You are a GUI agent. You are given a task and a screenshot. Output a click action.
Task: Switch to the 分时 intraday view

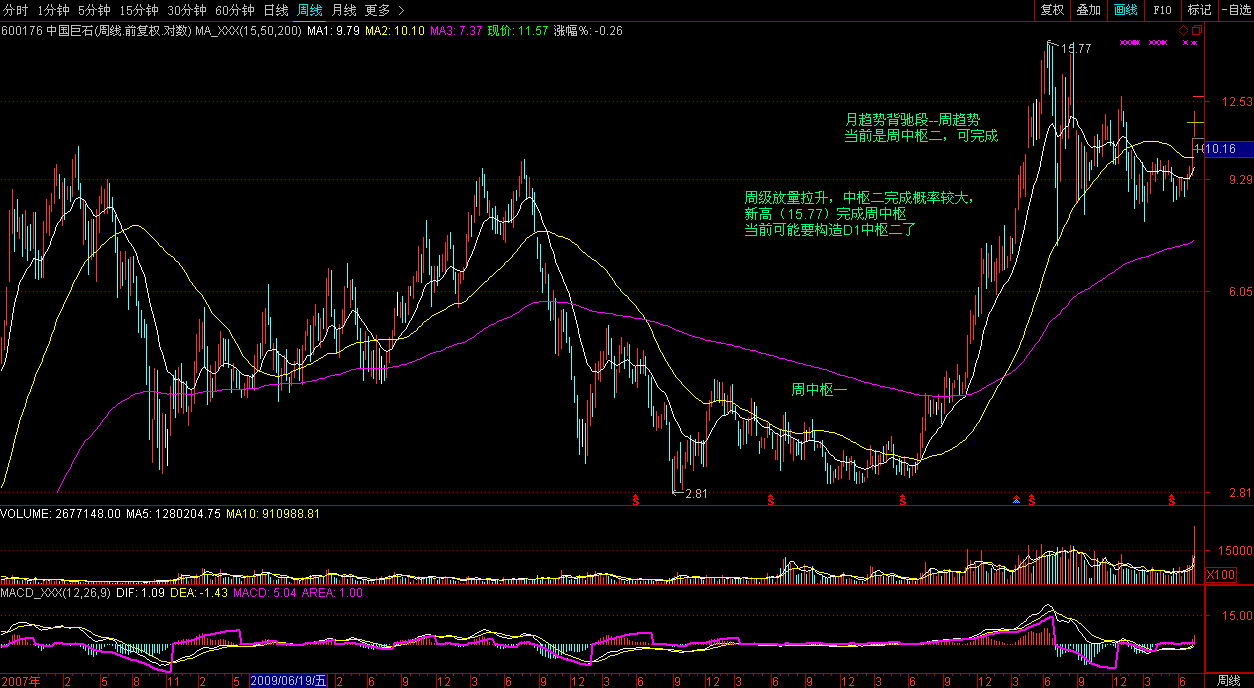tap(15, 10)
